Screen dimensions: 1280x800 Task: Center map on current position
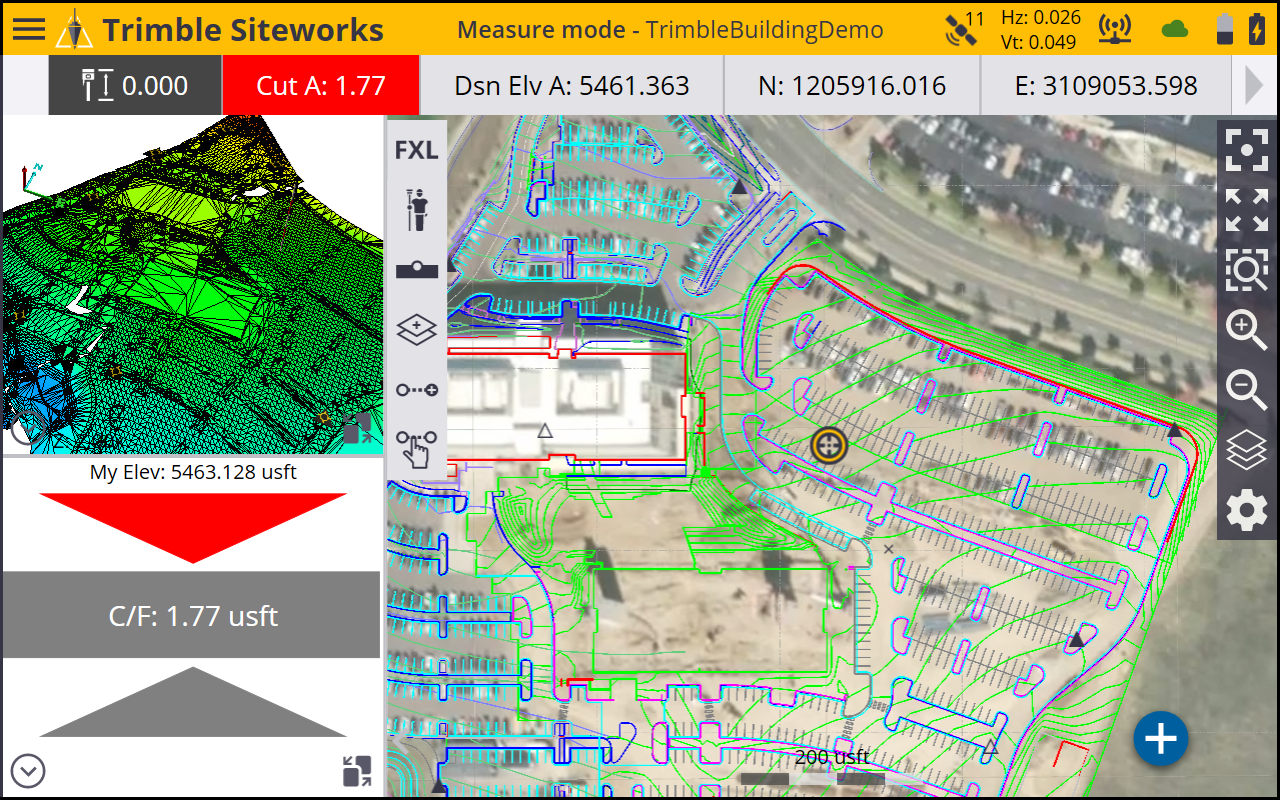tap(1246, 150)
